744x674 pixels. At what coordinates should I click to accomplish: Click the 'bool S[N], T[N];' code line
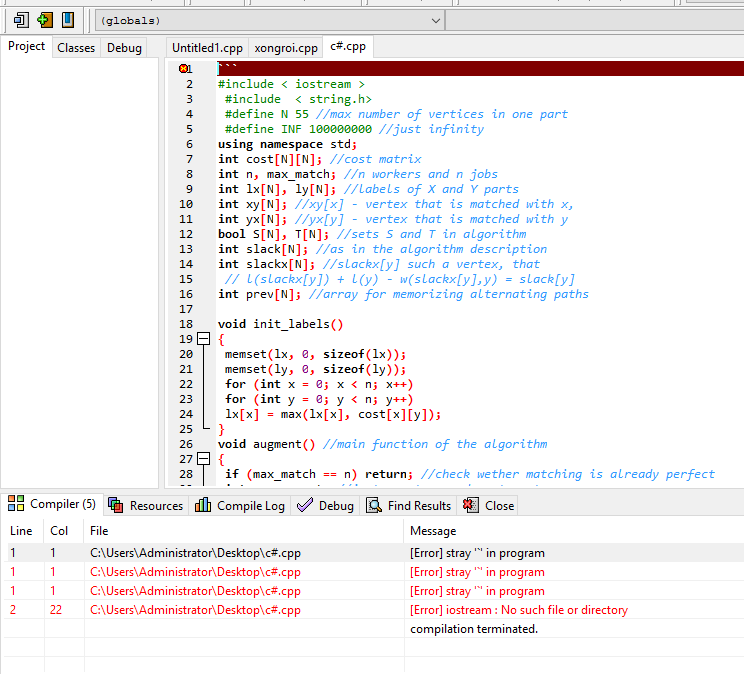coord(273,234)
